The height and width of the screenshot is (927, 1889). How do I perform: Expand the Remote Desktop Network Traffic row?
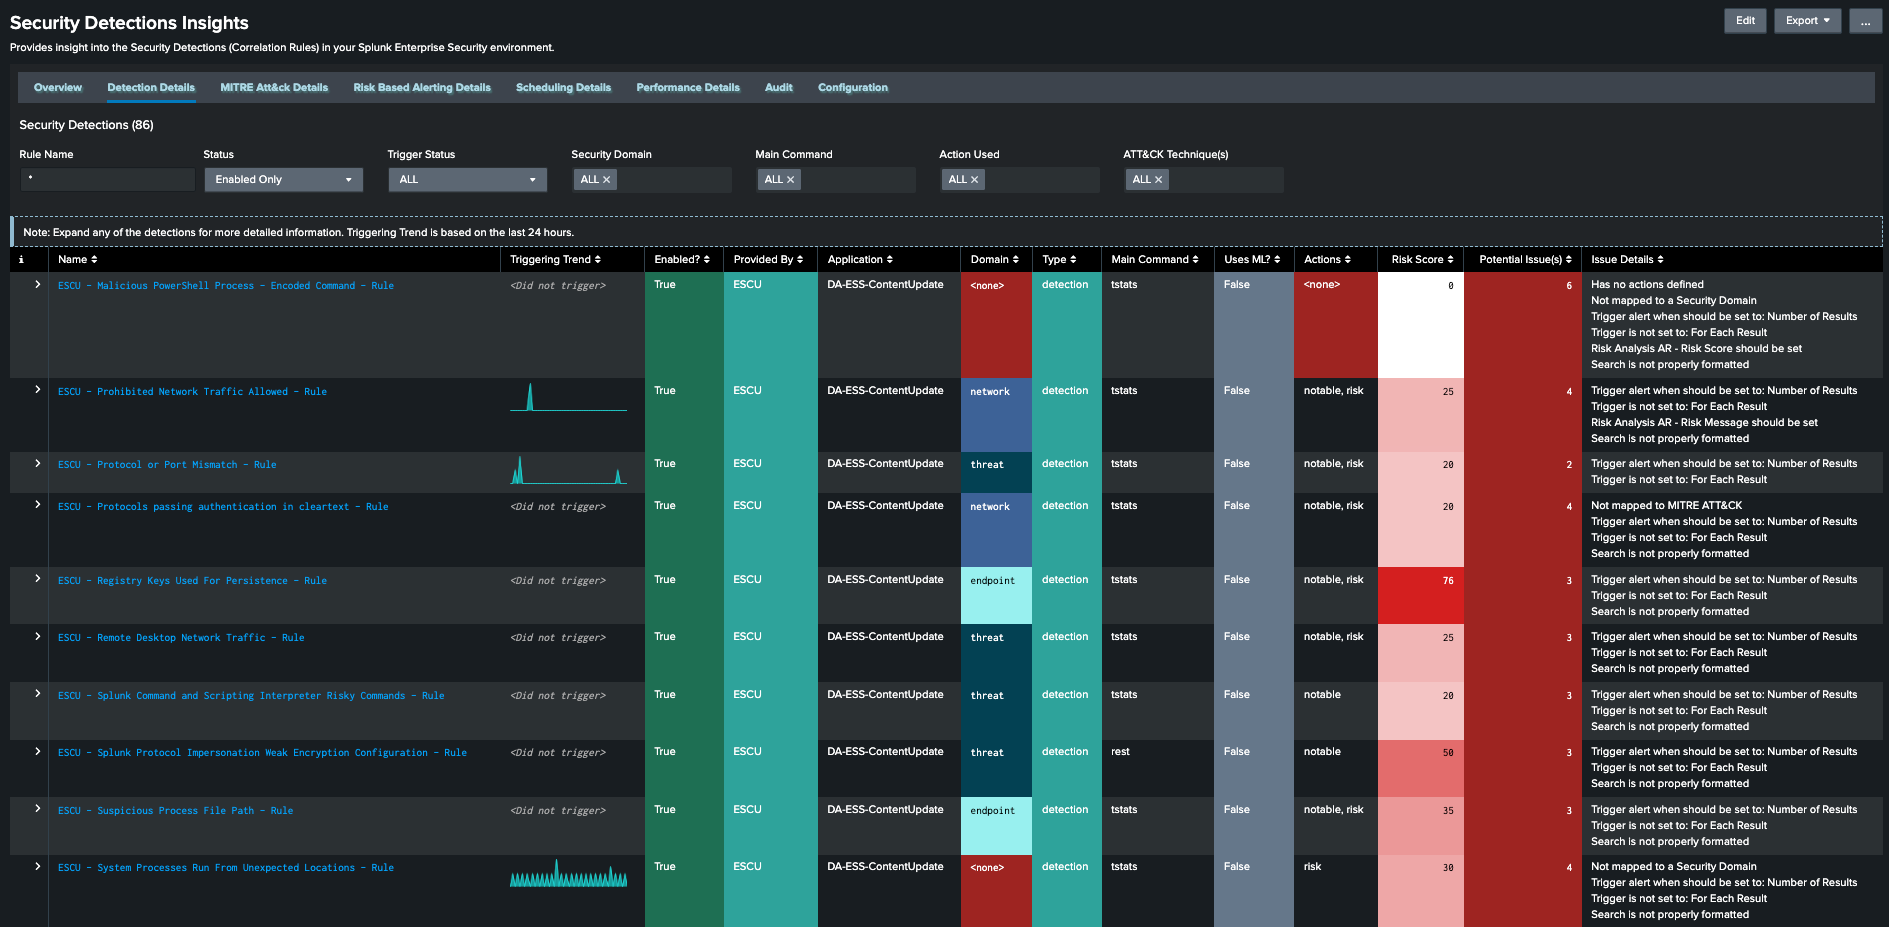38,636
